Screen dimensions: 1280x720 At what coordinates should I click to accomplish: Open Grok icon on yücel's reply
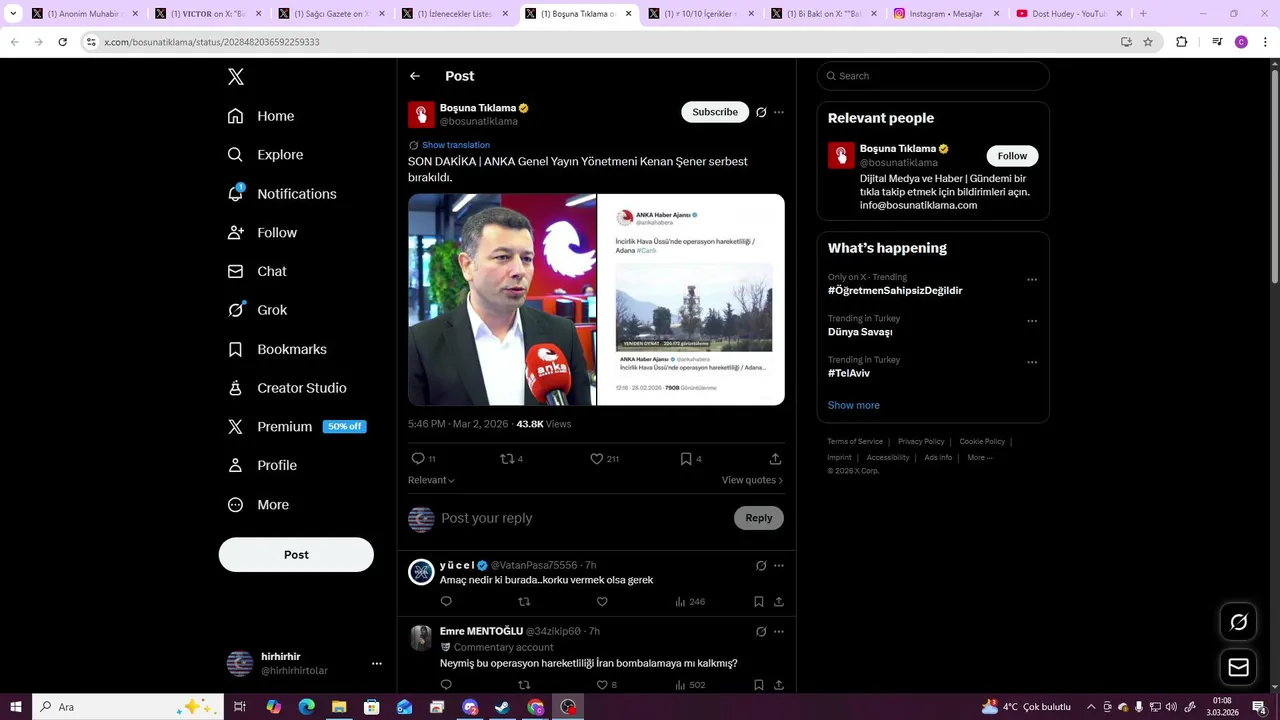[761, 566]
